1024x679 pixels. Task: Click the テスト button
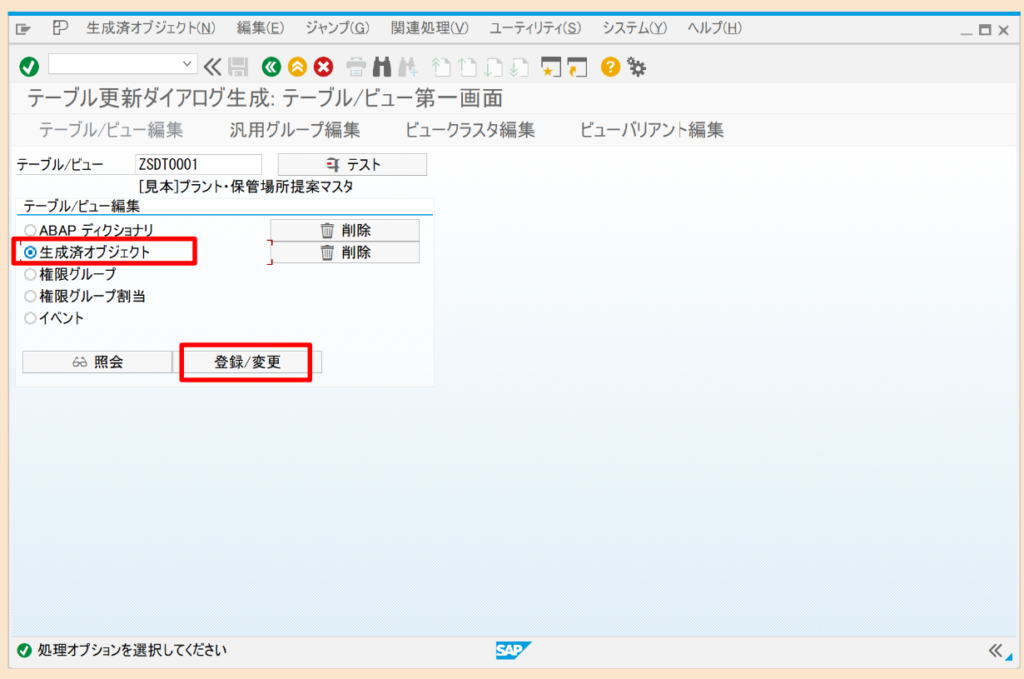352,164
